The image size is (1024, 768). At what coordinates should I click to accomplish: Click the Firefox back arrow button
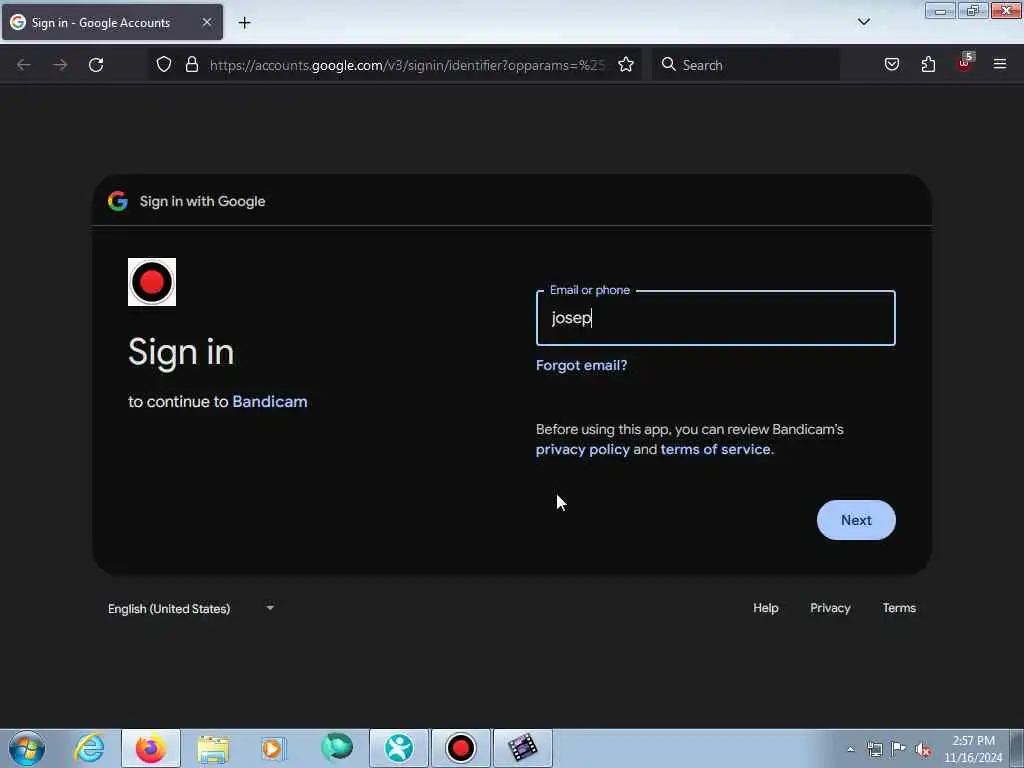pyautogui.click(x=24, y=65)
